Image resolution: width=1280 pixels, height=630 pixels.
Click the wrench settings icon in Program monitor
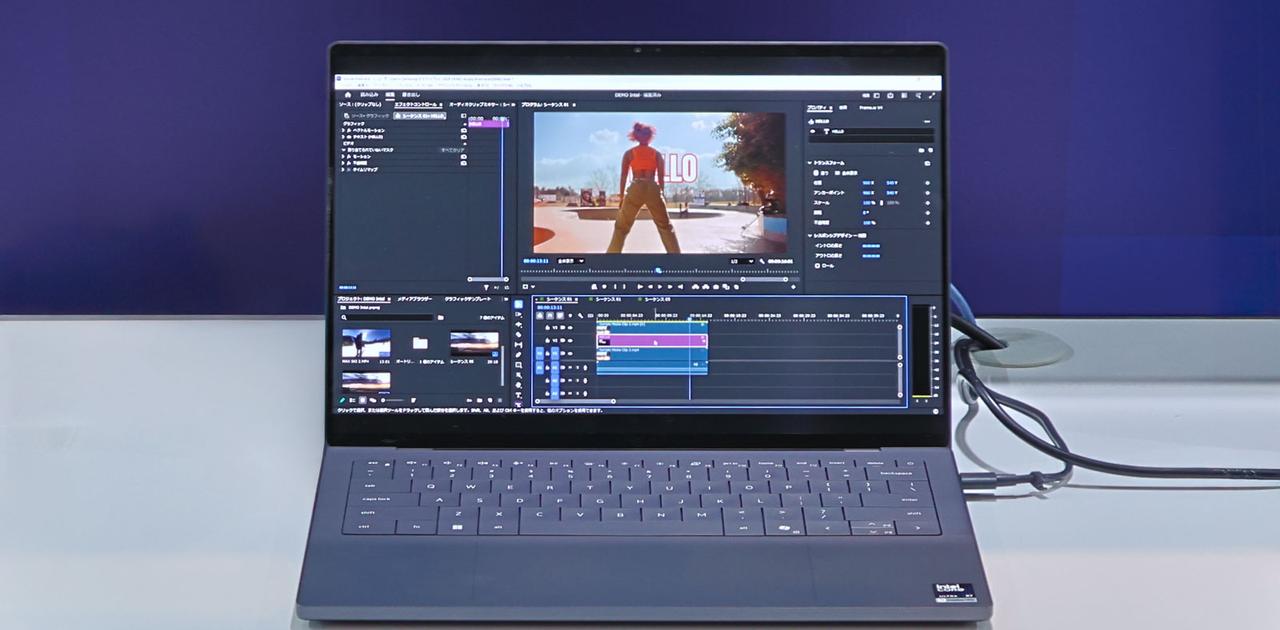[762, 261]
